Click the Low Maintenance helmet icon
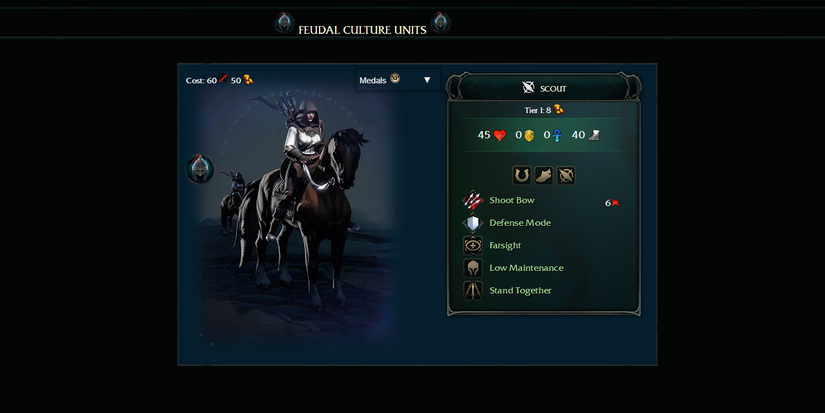Image resolution: width=825 pixels, height=413 pixels. click(x=473, y=268)
